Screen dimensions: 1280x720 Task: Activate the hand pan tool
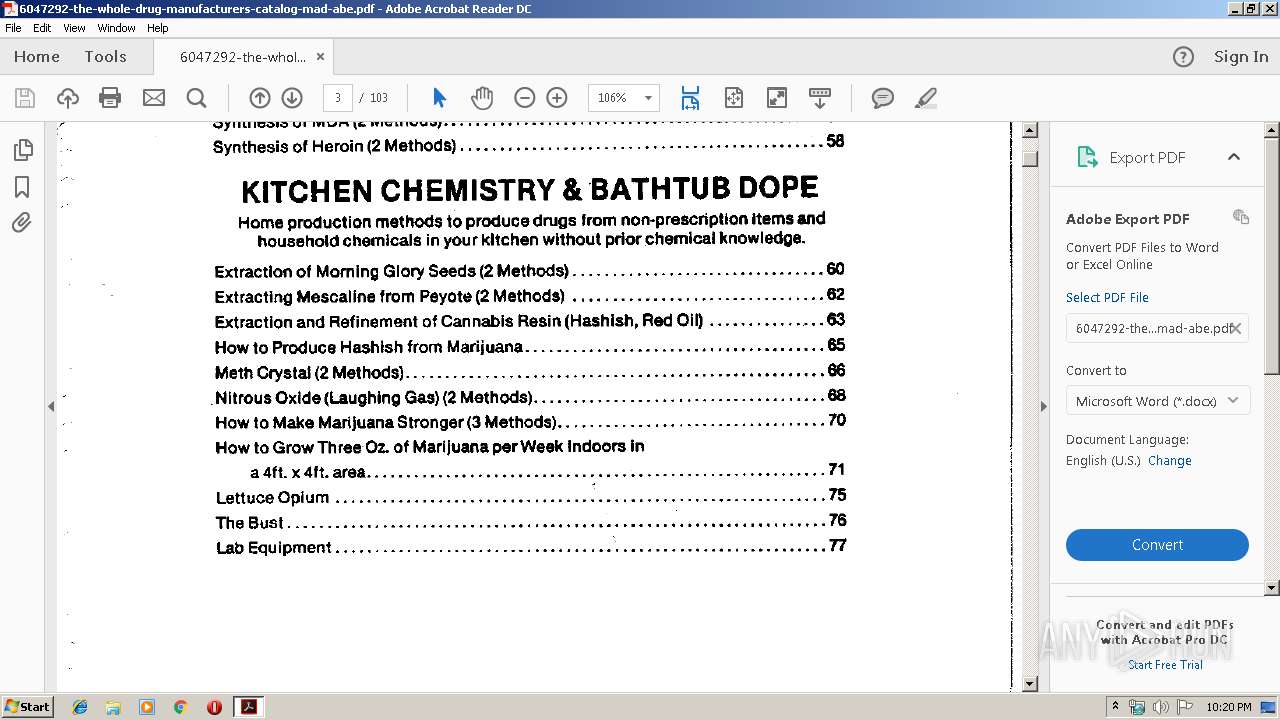click(x=482, y=98)
